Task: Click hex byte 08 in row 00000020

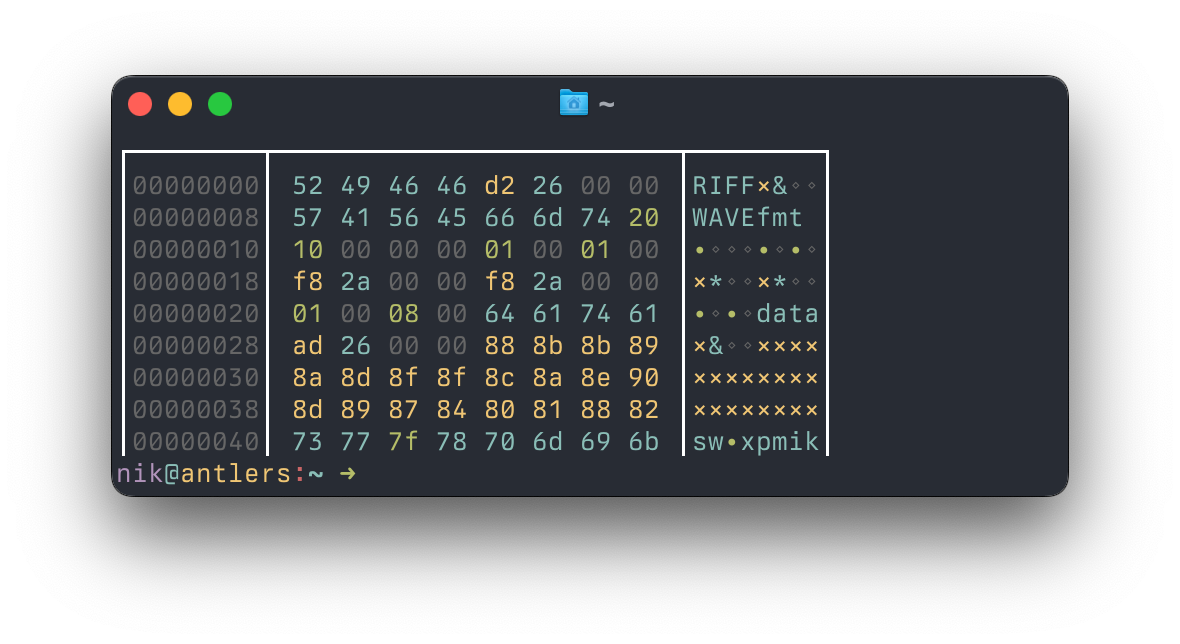Action: (x=403, y=314)
